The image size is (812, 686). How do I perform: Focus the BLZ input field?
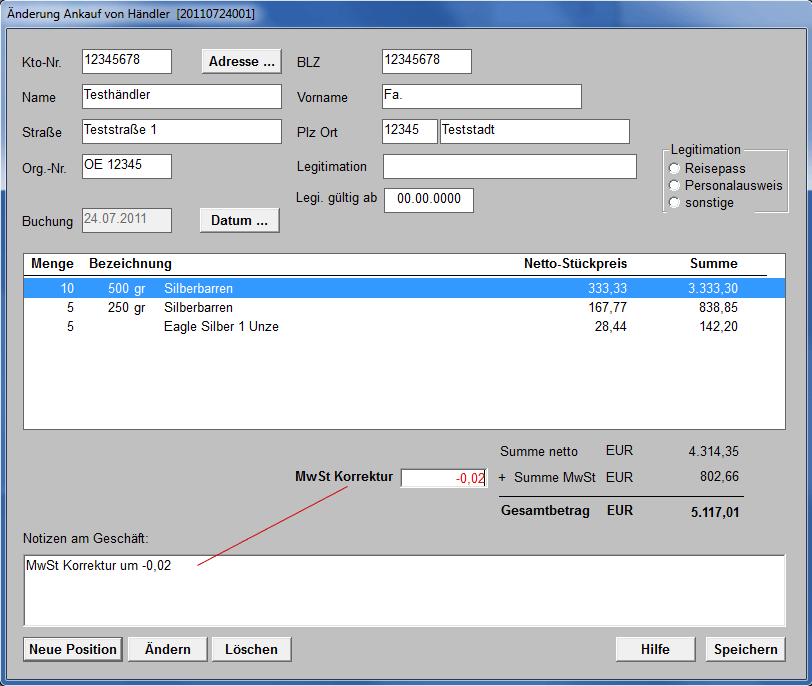426,61
